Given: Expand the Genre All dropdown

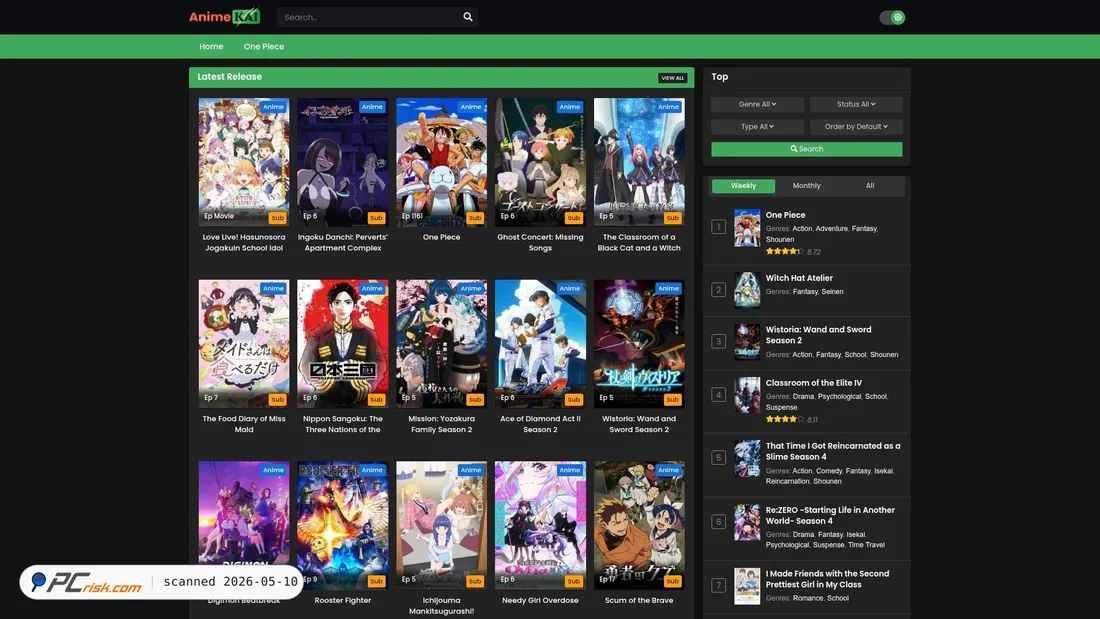Looking at the screenshot, I should (x=757, y=105).
